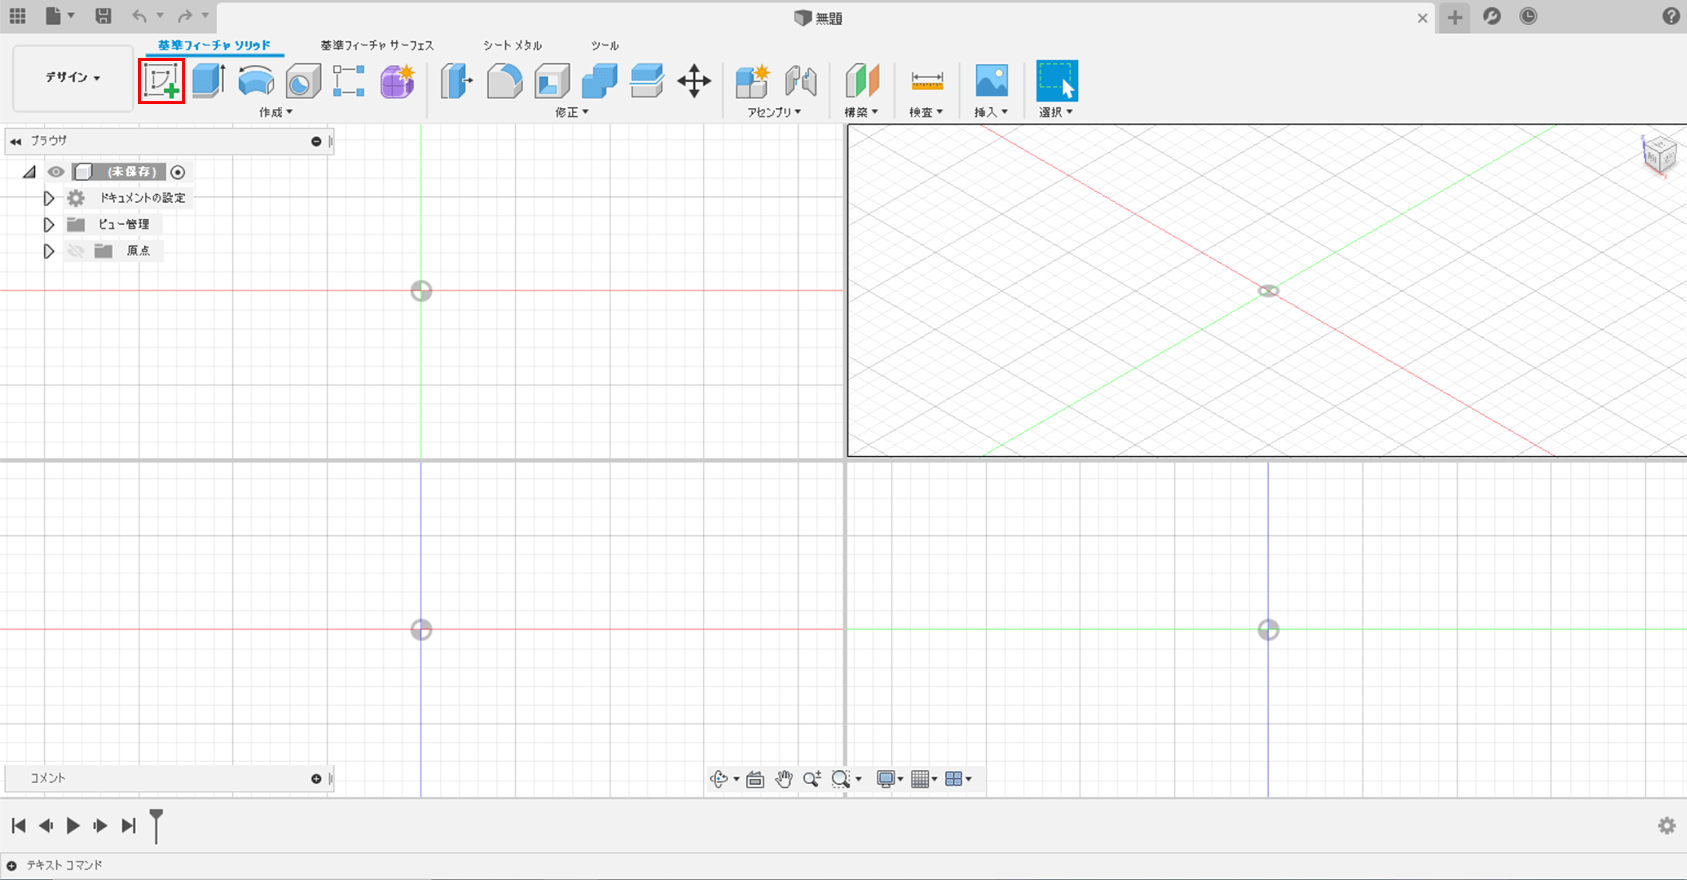Expand the ビュー管理 node
Image resolution: width=1687 pixels, height=880 pixels.
[x=48, y=225]
